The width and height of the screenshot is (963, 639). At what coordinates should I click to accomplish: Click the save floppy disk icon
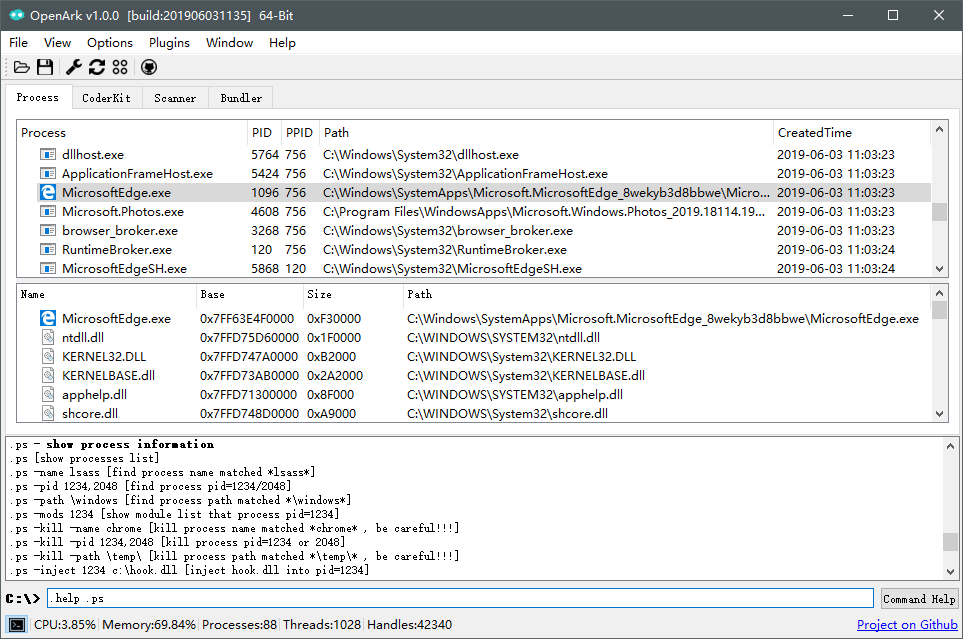45,67
